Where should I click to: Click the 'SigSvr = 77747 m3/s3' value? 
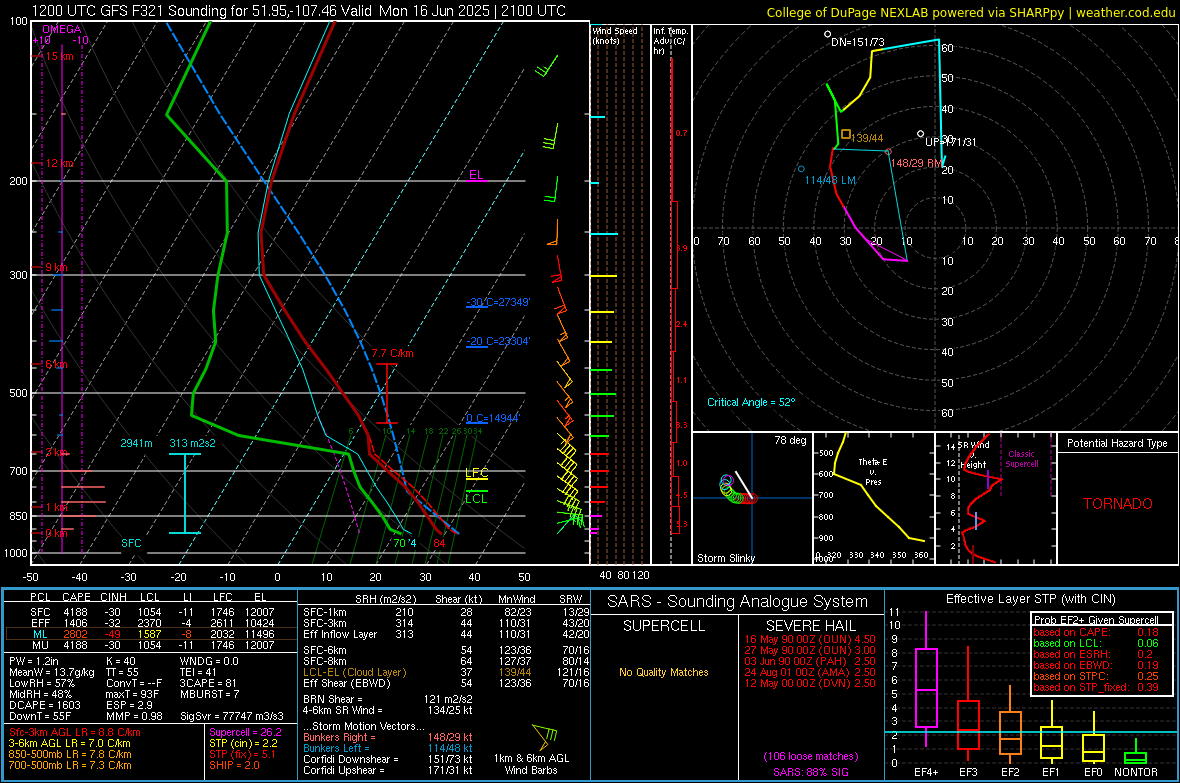[231, 716]
